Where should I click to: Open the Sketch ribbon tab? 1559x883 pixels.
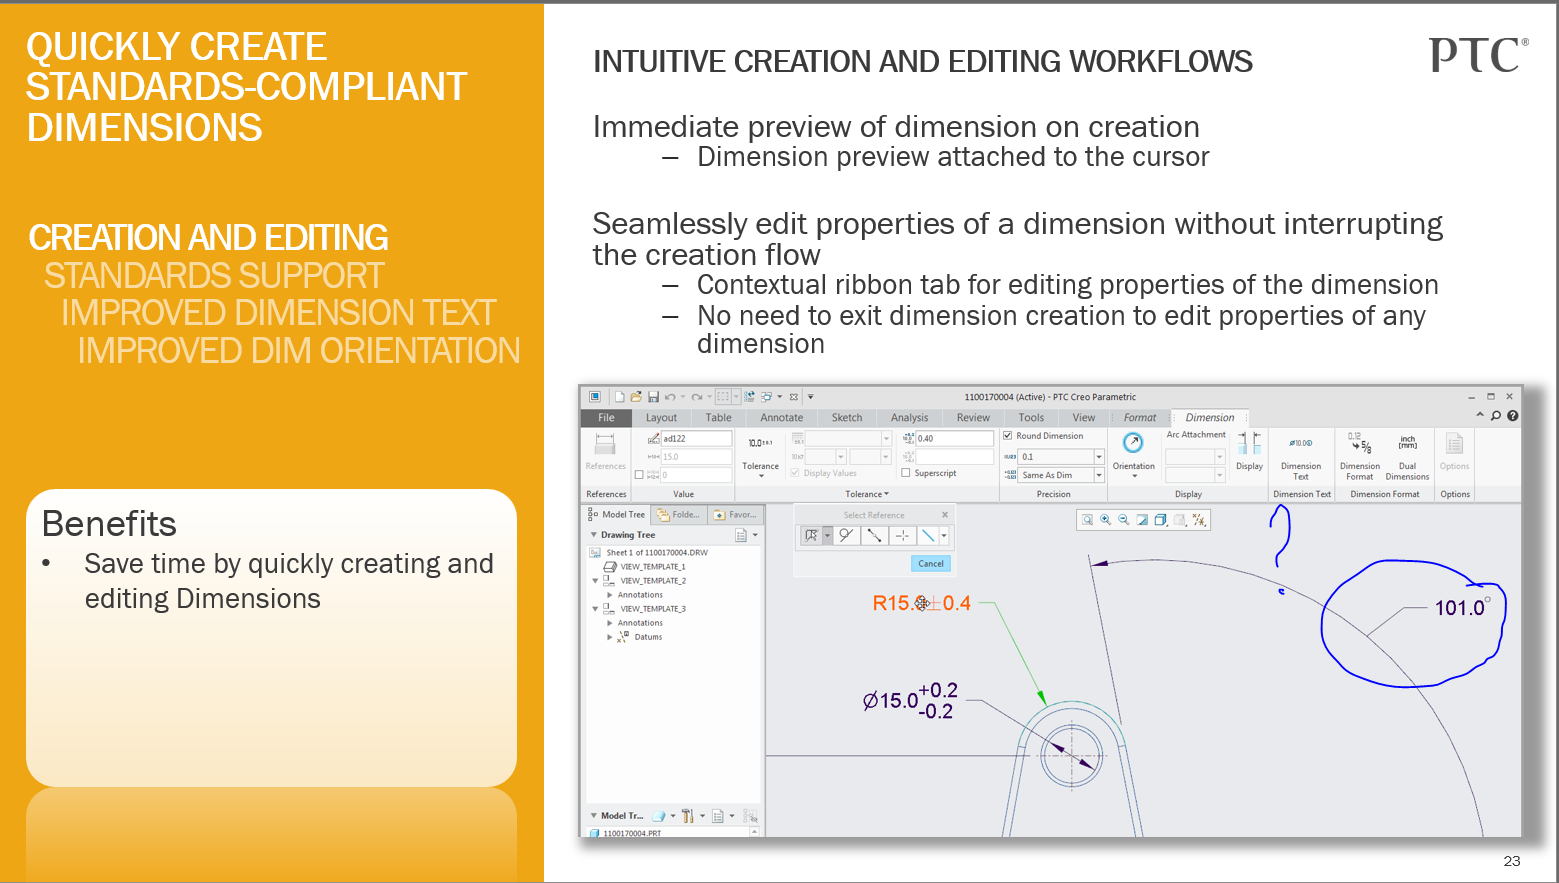pos(846,418)
